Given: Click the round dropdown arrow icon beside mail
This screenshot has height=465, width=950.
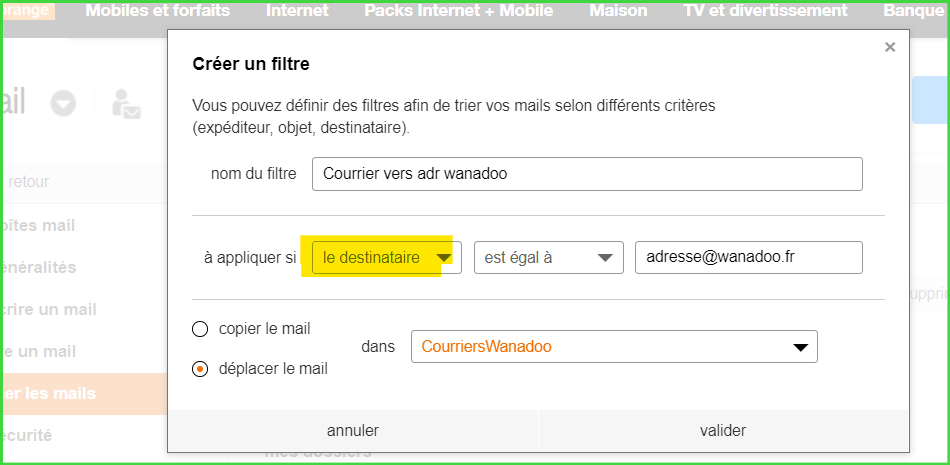Looking at the screenshot, I should [x=64, y=102].
